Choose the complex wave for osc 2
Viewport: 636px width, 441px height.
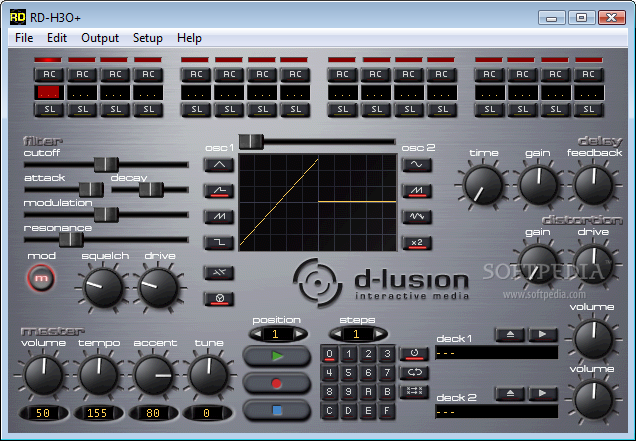417,217
